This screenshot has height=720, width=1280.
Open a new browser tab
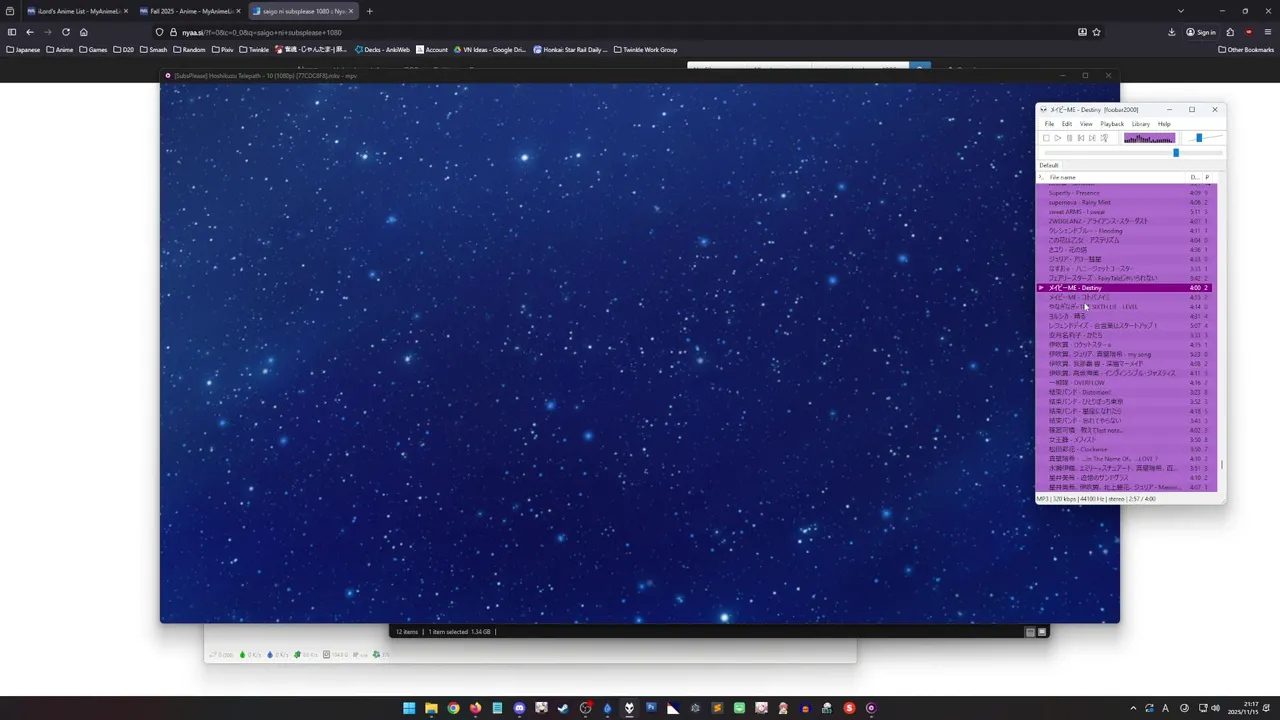[370, 11]
